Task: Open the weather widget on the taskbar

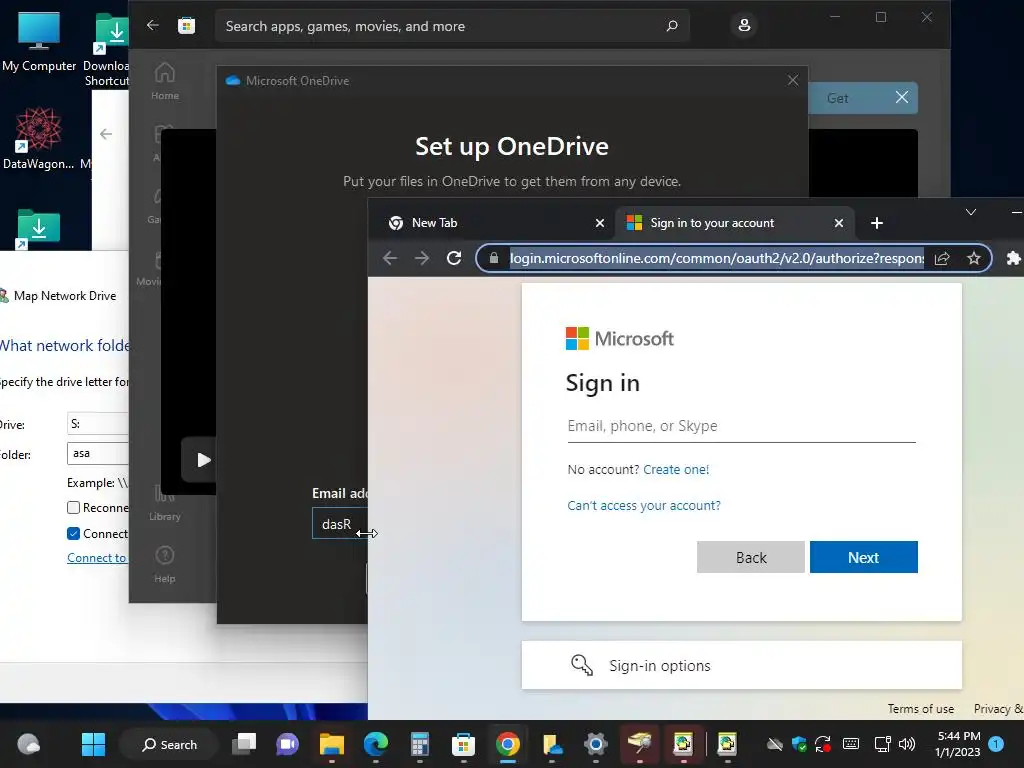Action: coord(28,744)
